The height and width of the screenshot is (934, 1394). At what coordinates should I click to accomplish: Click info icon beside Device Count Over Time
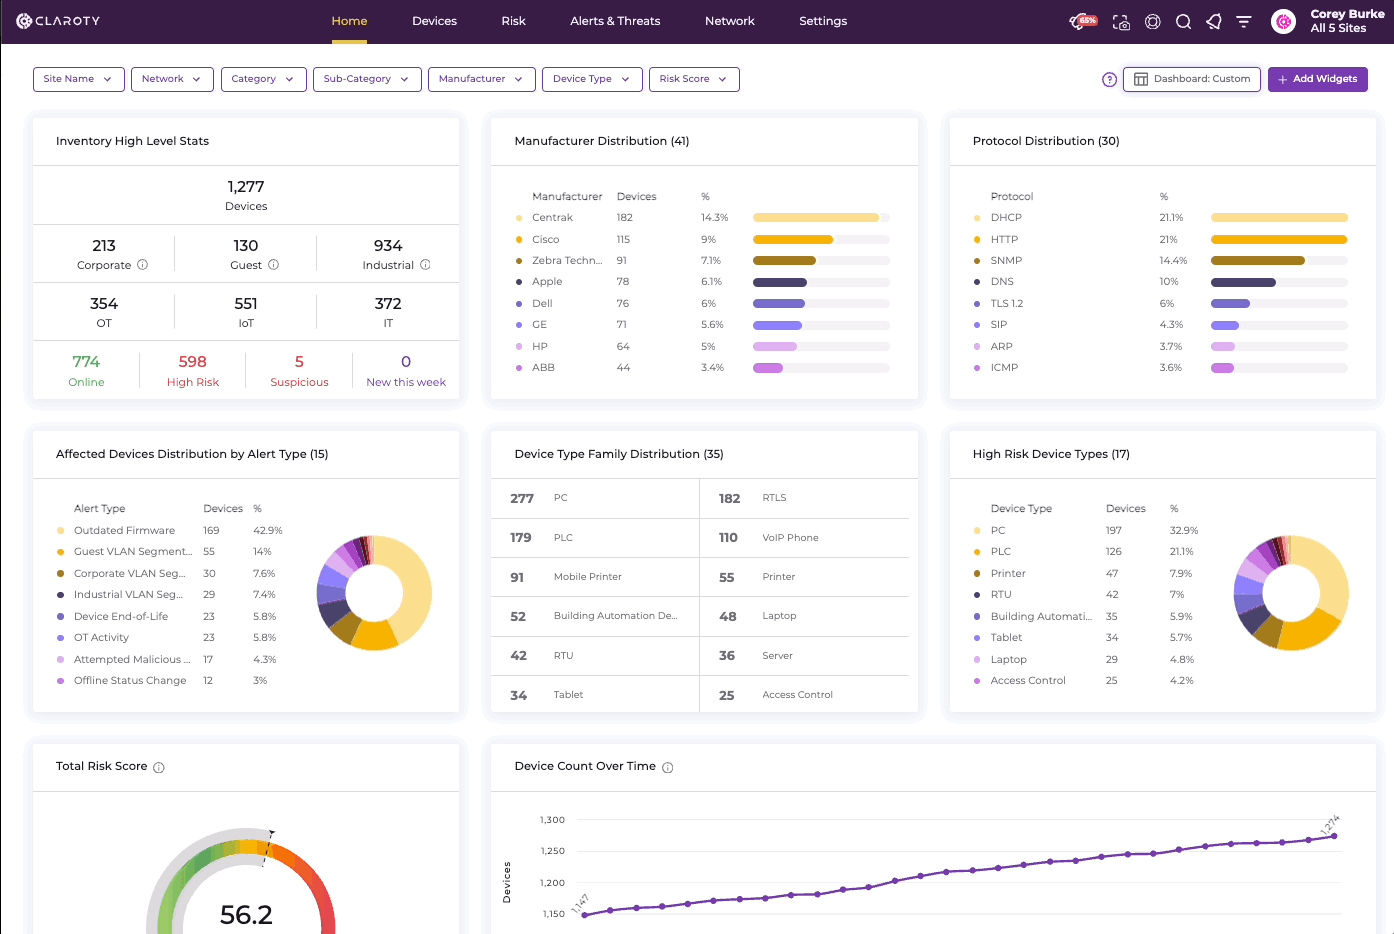(668, 767)
